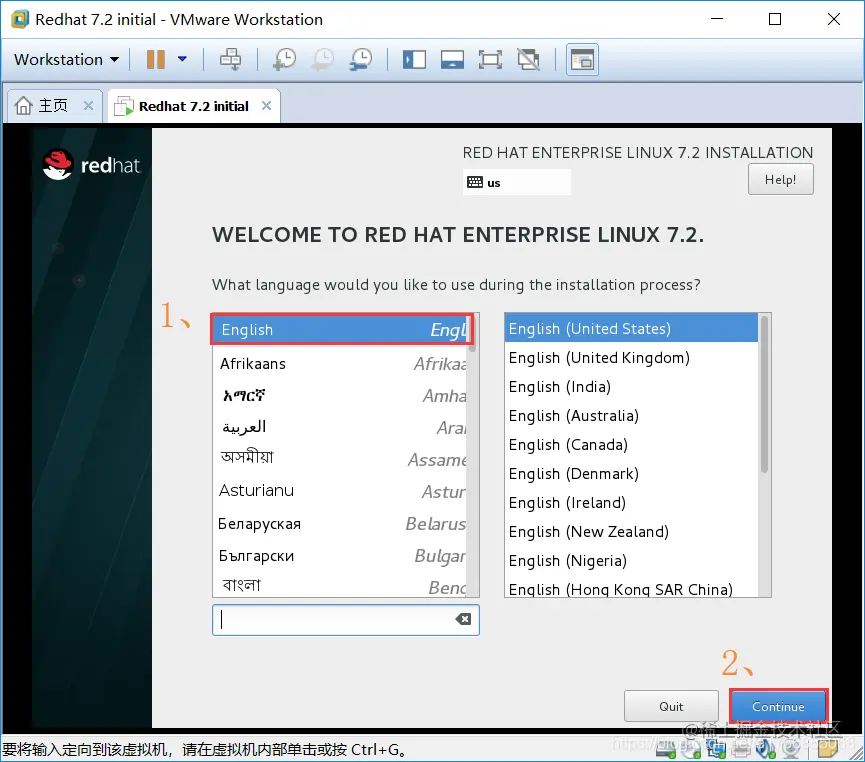The image size is (865, 762).
Task: Select Afrikaans in the language list
Action: 341,364
